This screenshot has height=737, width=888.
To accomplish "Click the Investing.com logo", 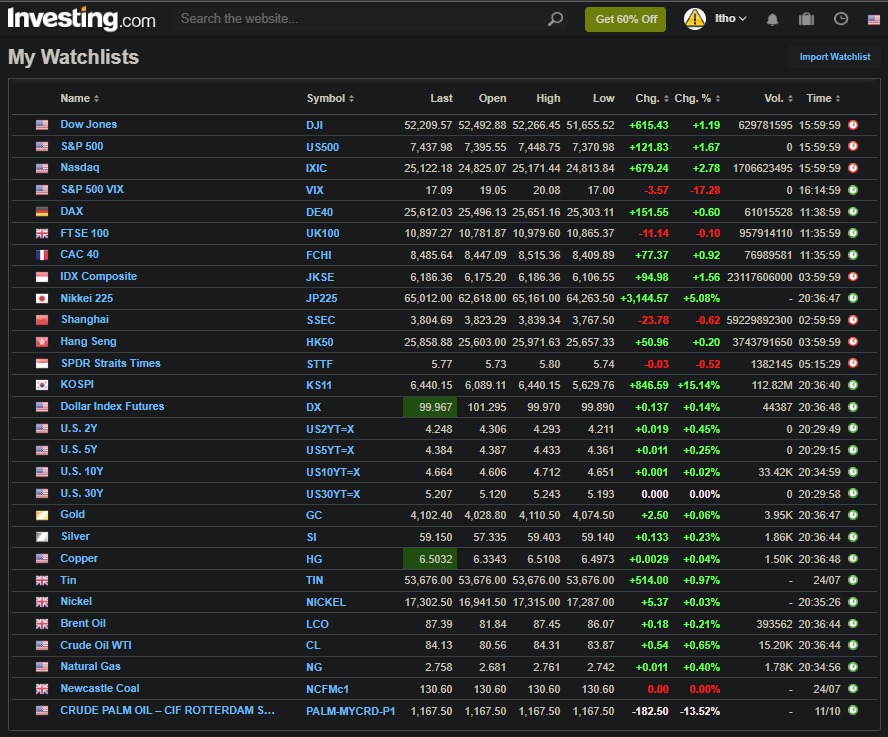I will coord(81,19).
